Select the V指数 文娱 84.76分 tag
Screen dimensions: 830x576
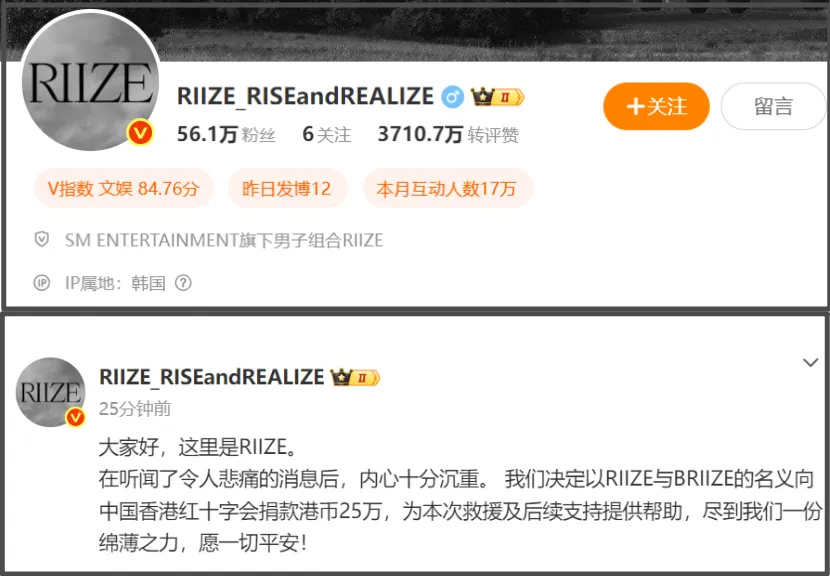123,188
